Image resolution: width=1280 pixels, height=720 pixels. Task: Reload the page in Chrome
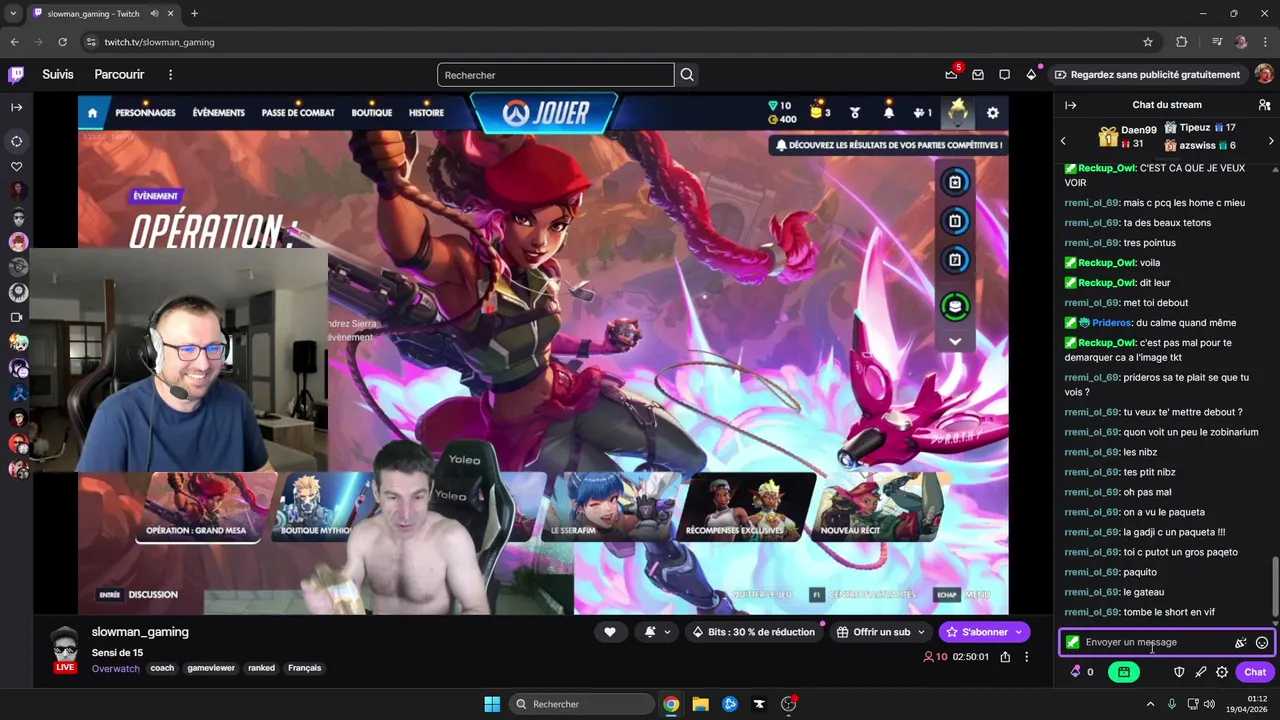pyautogui.click(x=62, y=42)
